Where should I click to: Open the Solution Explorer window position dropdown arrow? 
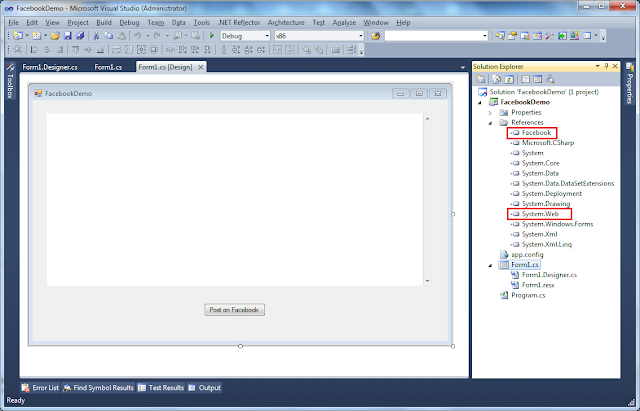[598, 66]
